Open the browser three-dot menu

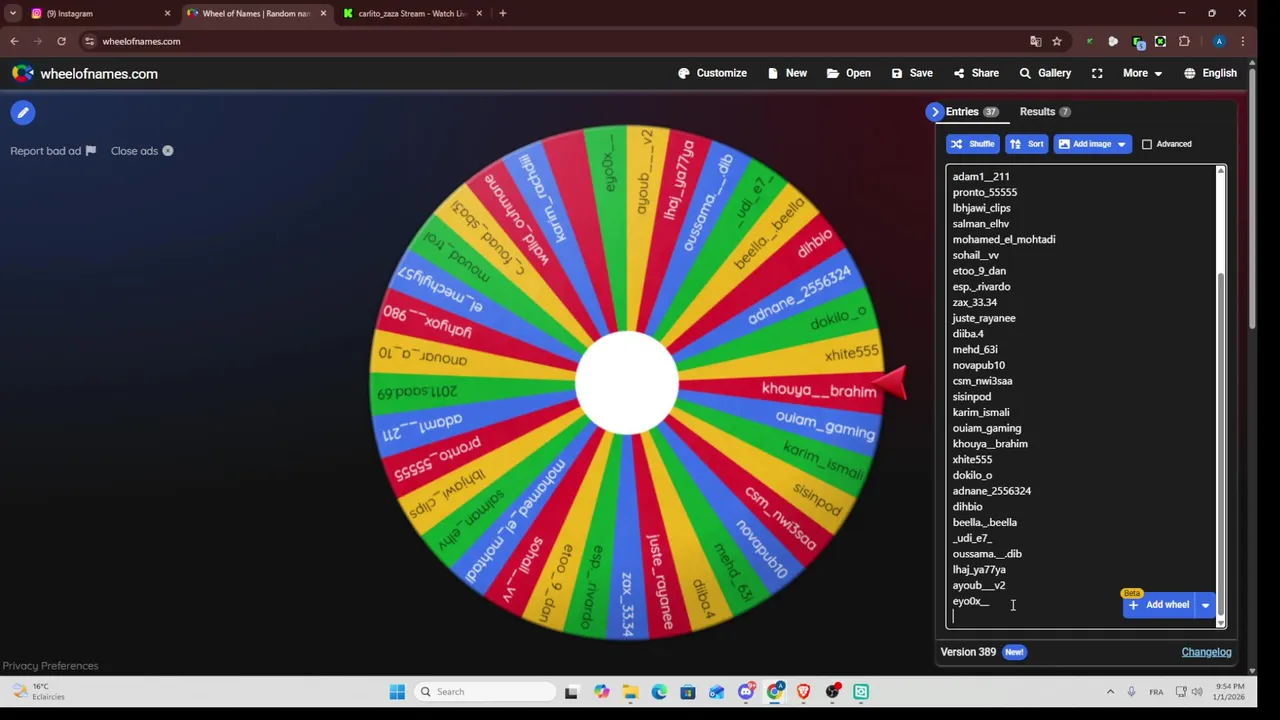click(x=1242, y=41)
